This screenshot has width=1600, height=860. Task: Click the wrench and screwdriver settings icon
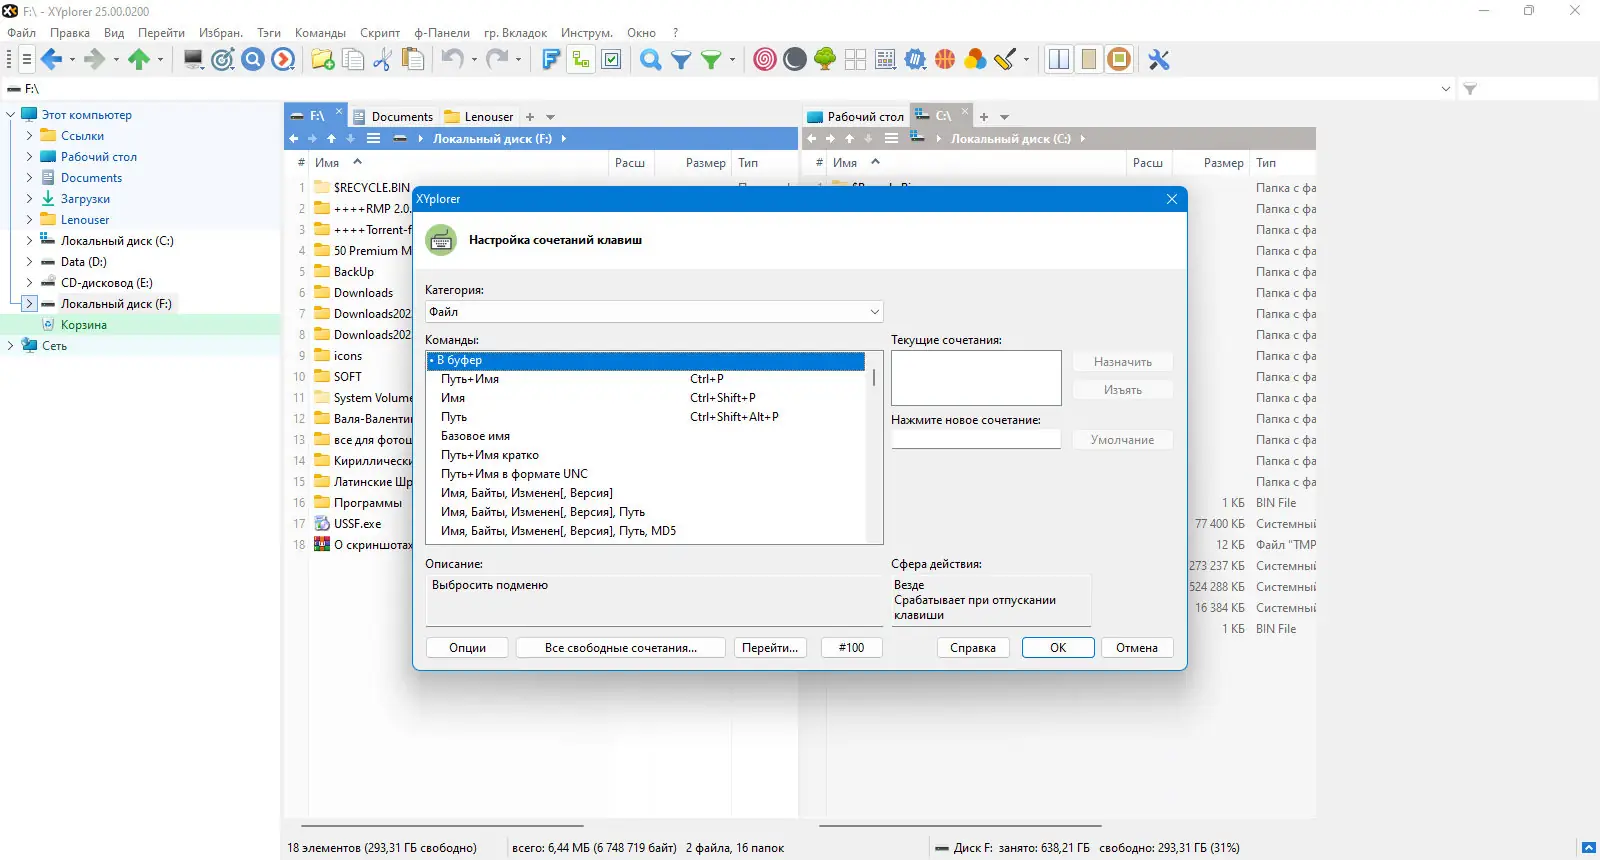click(1159, 60)
